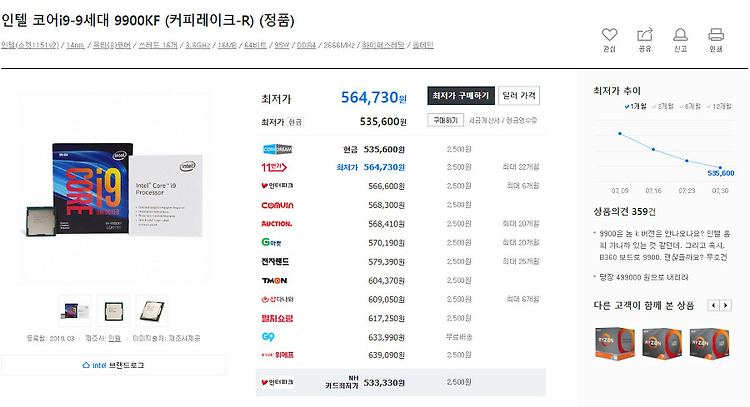
Task: Open the 95W spec link
Action: tap(282, 45)
